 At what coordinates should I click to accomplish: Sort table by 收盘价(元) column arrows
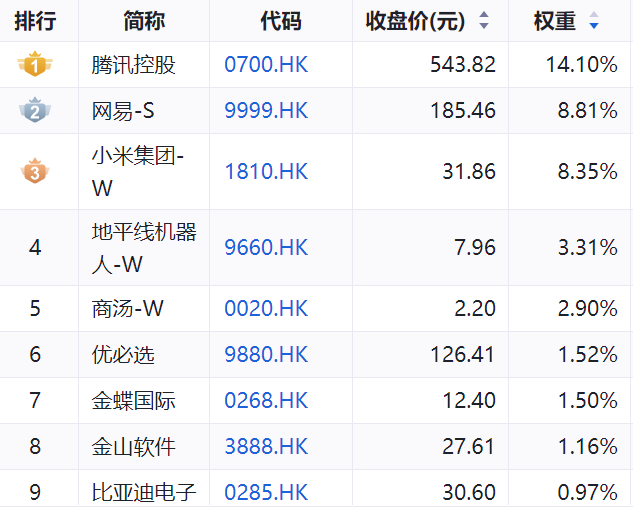(484, 20)
